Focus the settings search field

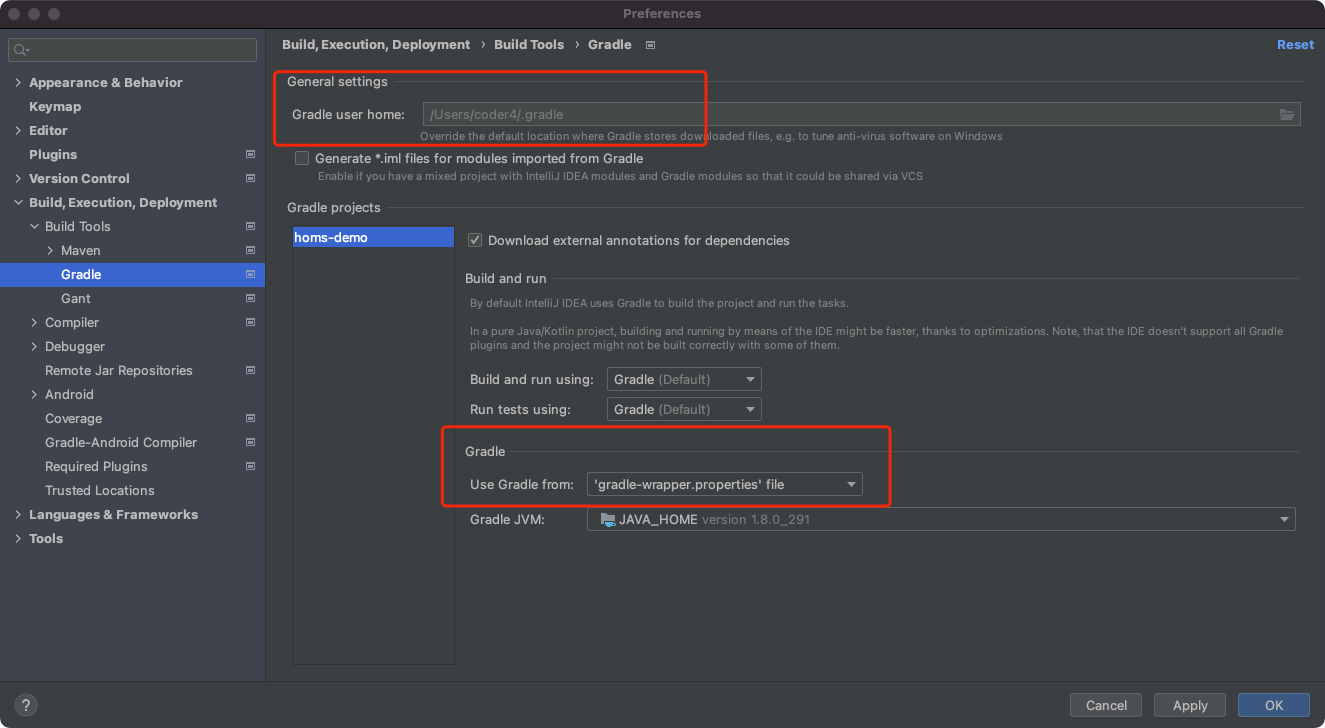[133, 50]
